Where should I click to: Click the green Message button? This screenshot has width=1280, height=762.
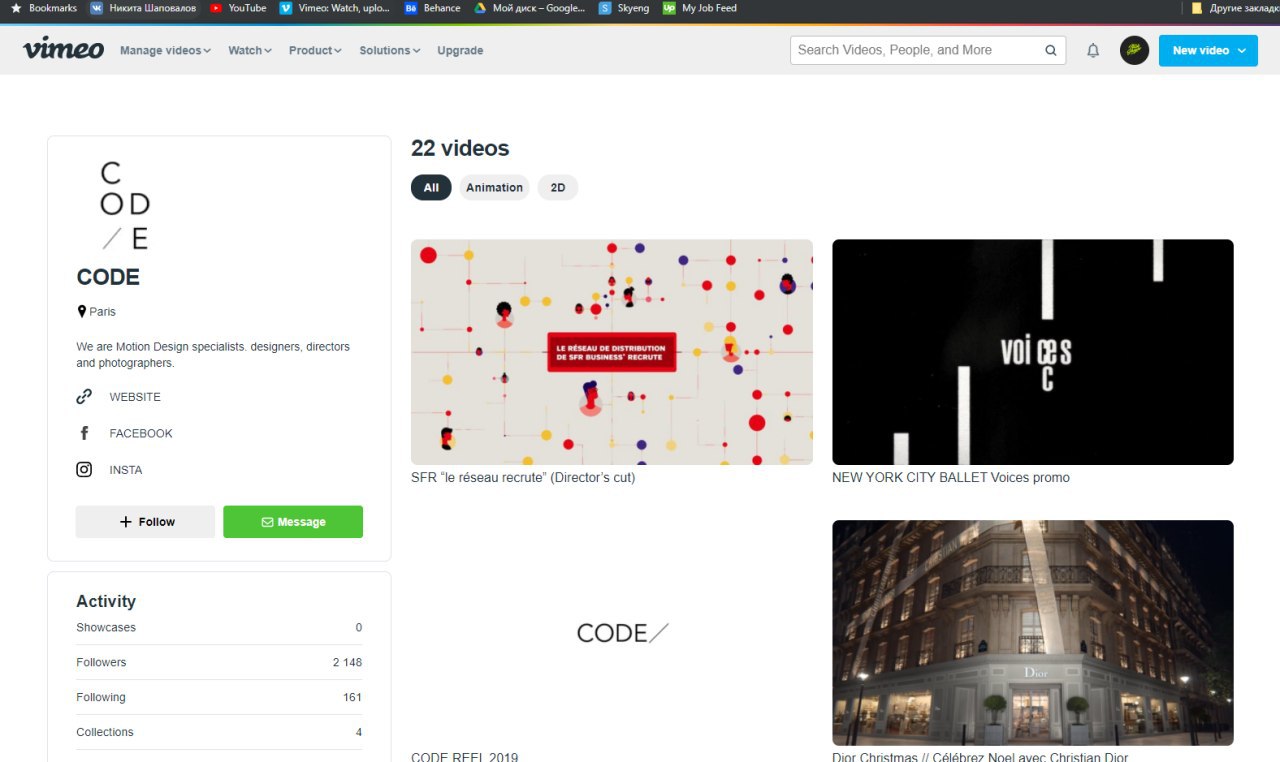[x=293, y=522]
